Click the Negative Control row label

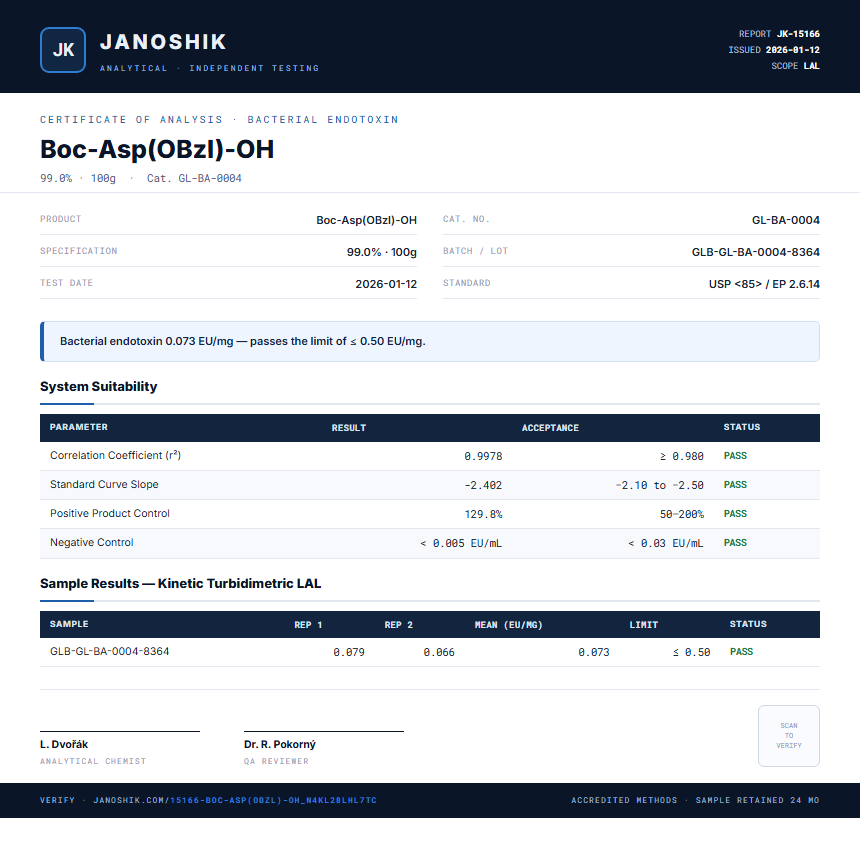click(92, 543)
